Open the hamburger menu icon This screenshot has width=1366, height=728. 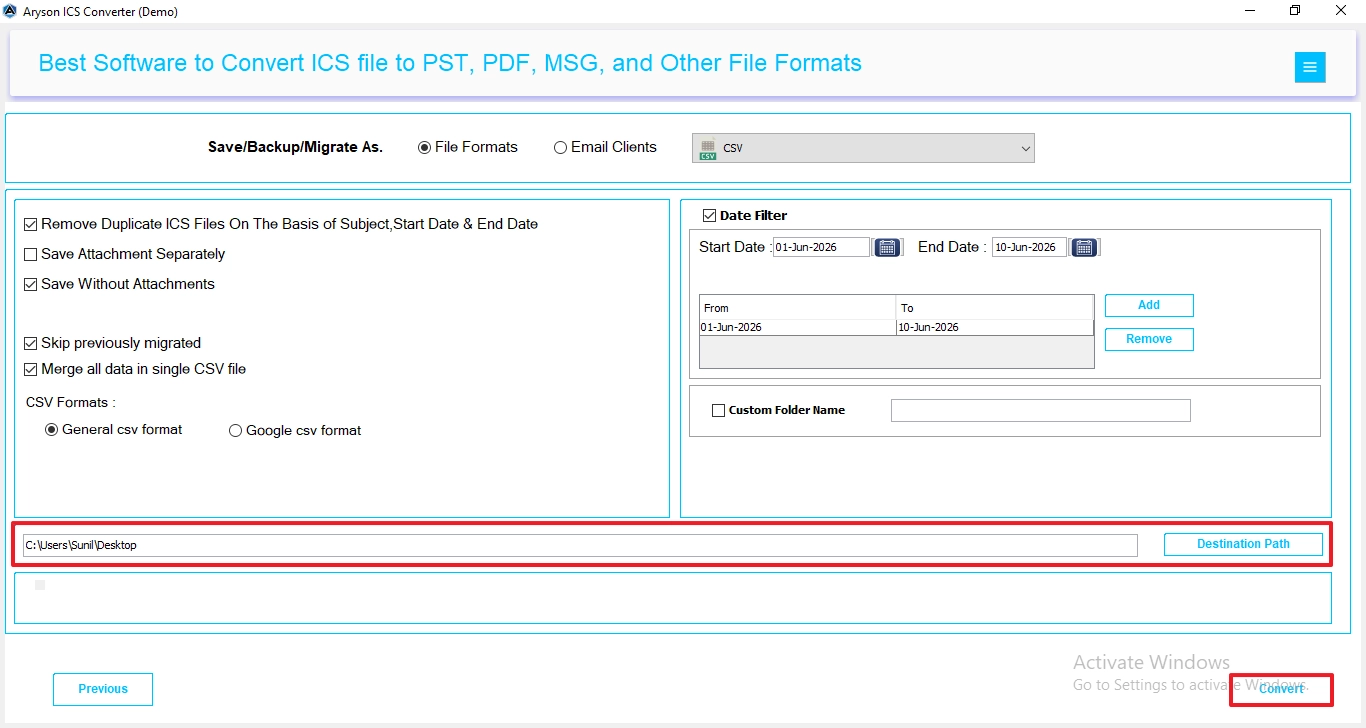[x=1309, y=67]
